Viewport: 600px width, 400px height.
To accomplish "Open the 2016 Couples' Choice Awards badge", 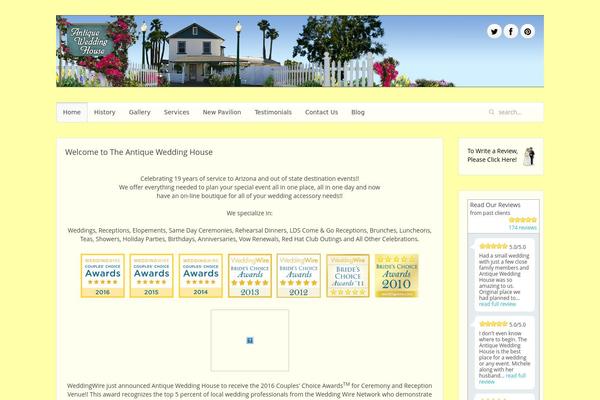I will tap(103, 276).
